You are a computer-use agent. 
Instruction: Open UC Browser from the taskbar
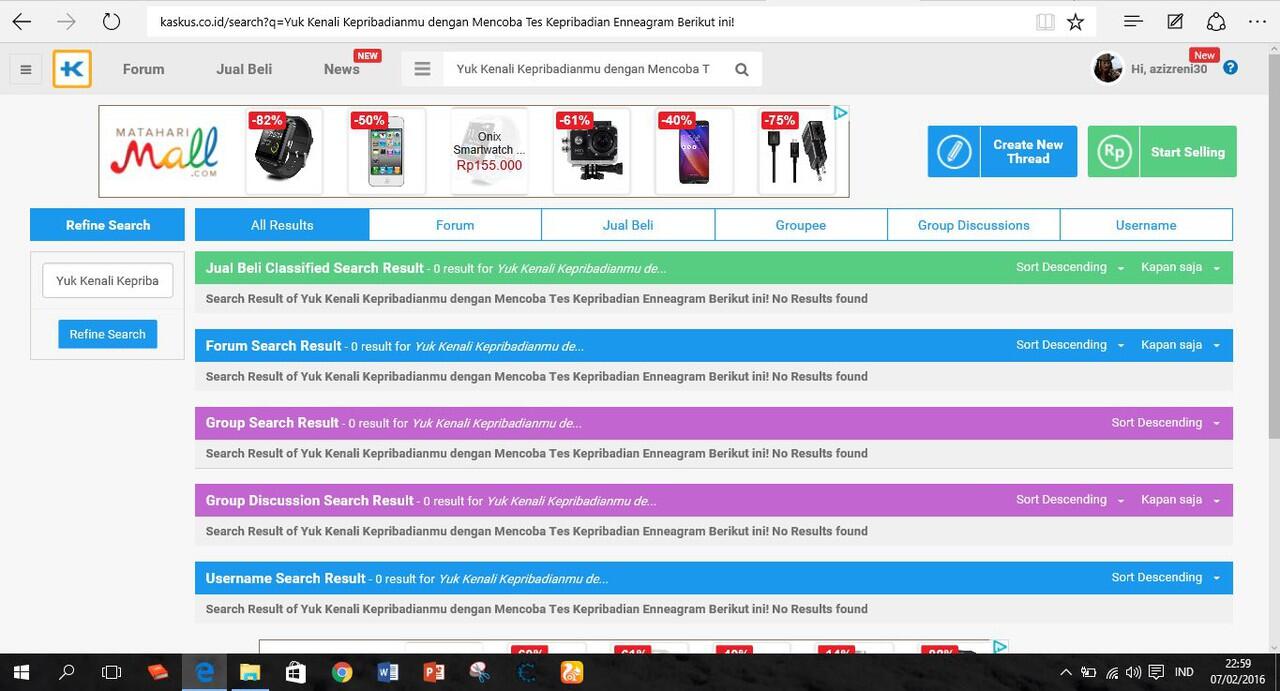(572, 672)
